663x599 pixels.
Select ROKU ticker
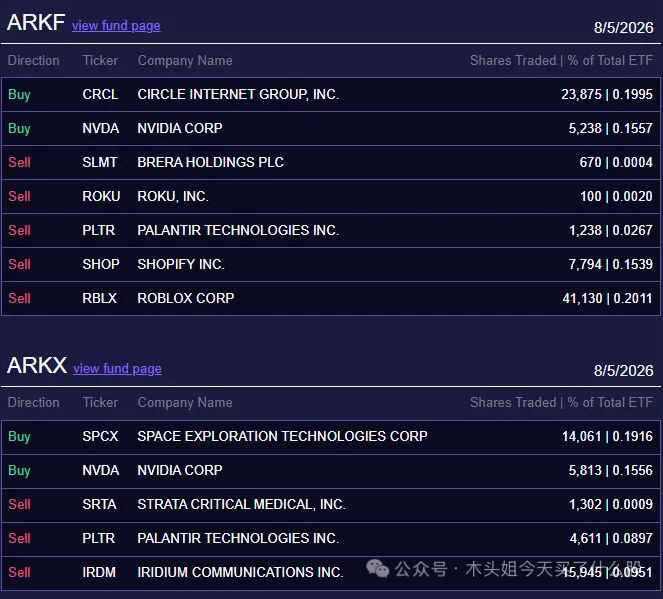pyautogui.click(x=101, y=196)
